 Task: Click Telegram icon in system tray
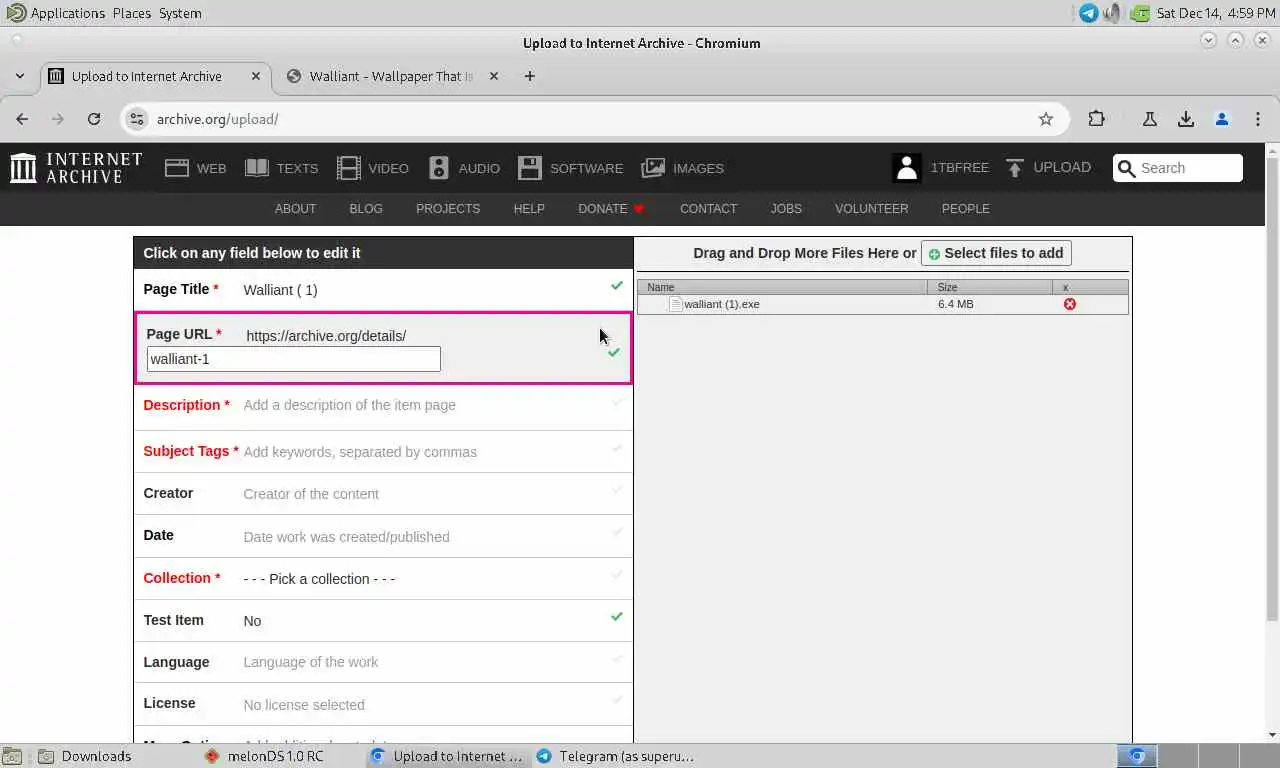[x=1088, y=13]
